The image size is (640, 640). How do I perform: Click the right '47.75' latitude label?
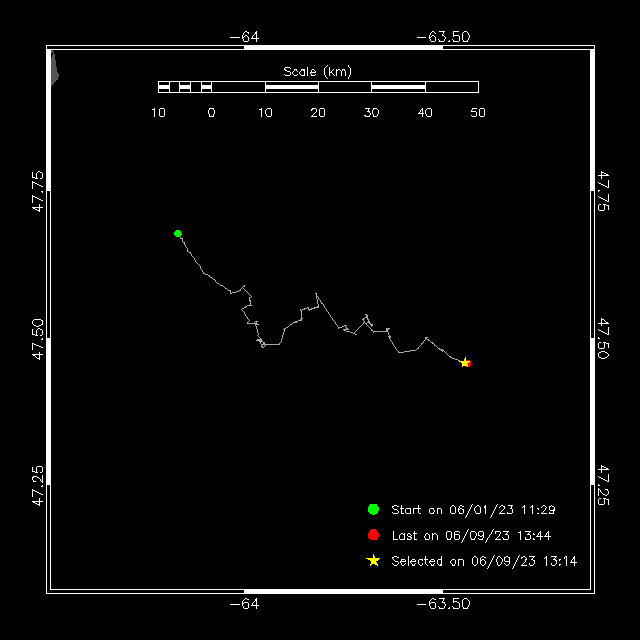(603, 191)
